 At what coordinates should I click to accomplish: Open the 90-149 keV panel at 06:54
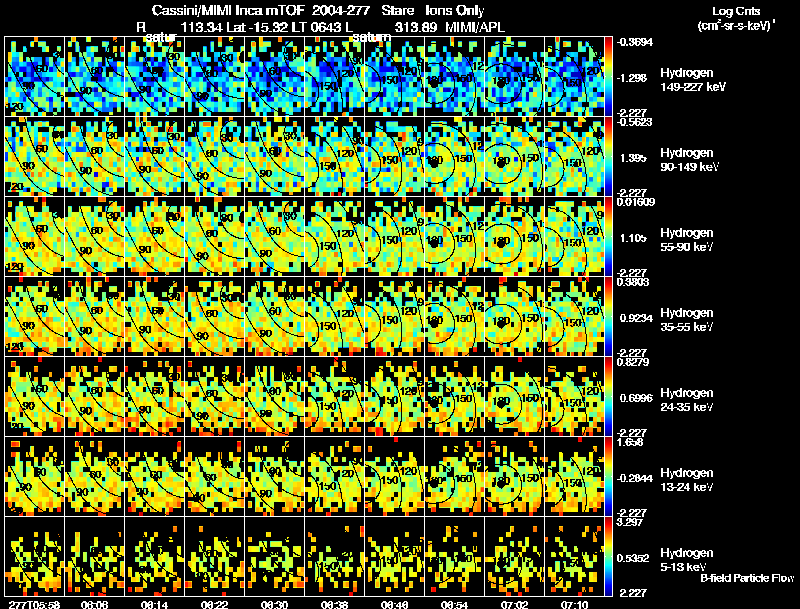coord(454,157)
